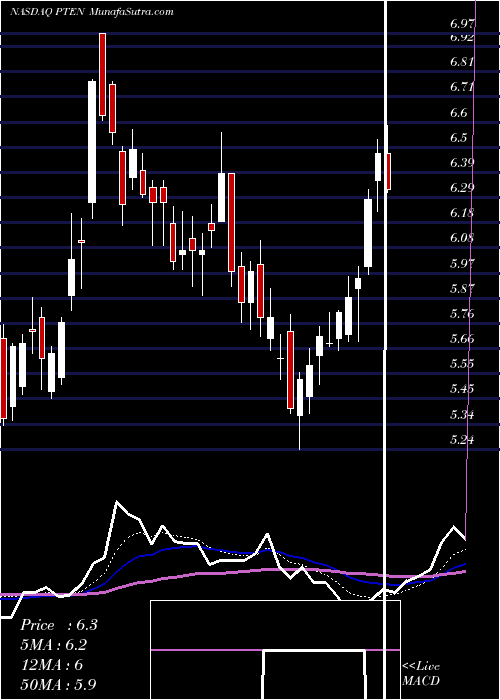Click the tallest white candle near 6.71
Viewport: 500px width, 700px height.
tap(92, 142)
